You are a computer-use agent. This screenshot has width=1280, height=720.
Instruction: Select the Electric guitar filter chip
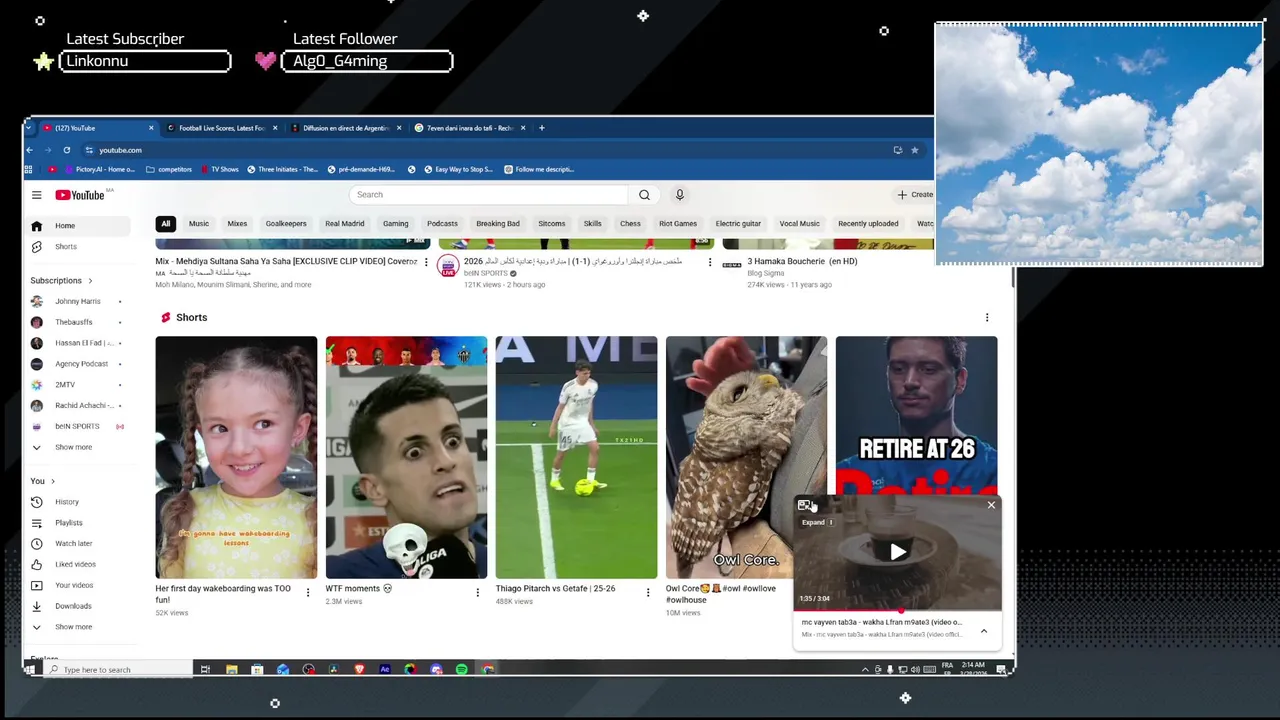pyautogui.click(x=738, y=224)
